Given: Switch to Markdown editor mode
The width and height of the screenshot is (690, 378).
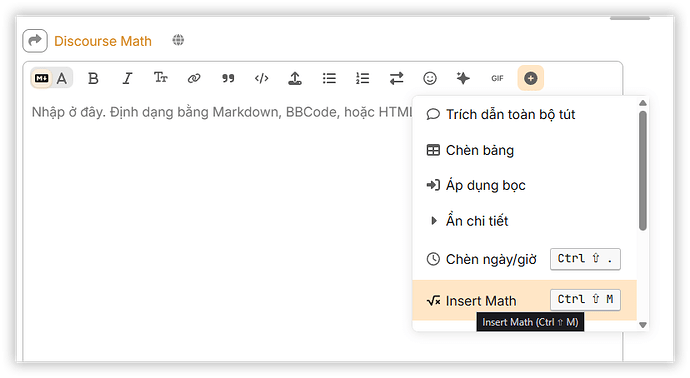Looking at the screenshot, I should [x=42, y=78].
